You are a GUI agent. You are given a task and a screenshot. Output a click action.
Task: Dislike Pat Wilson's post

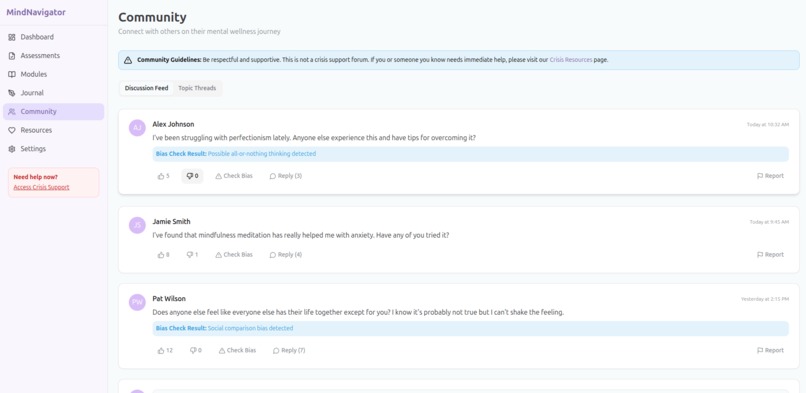tap(196, 350)
